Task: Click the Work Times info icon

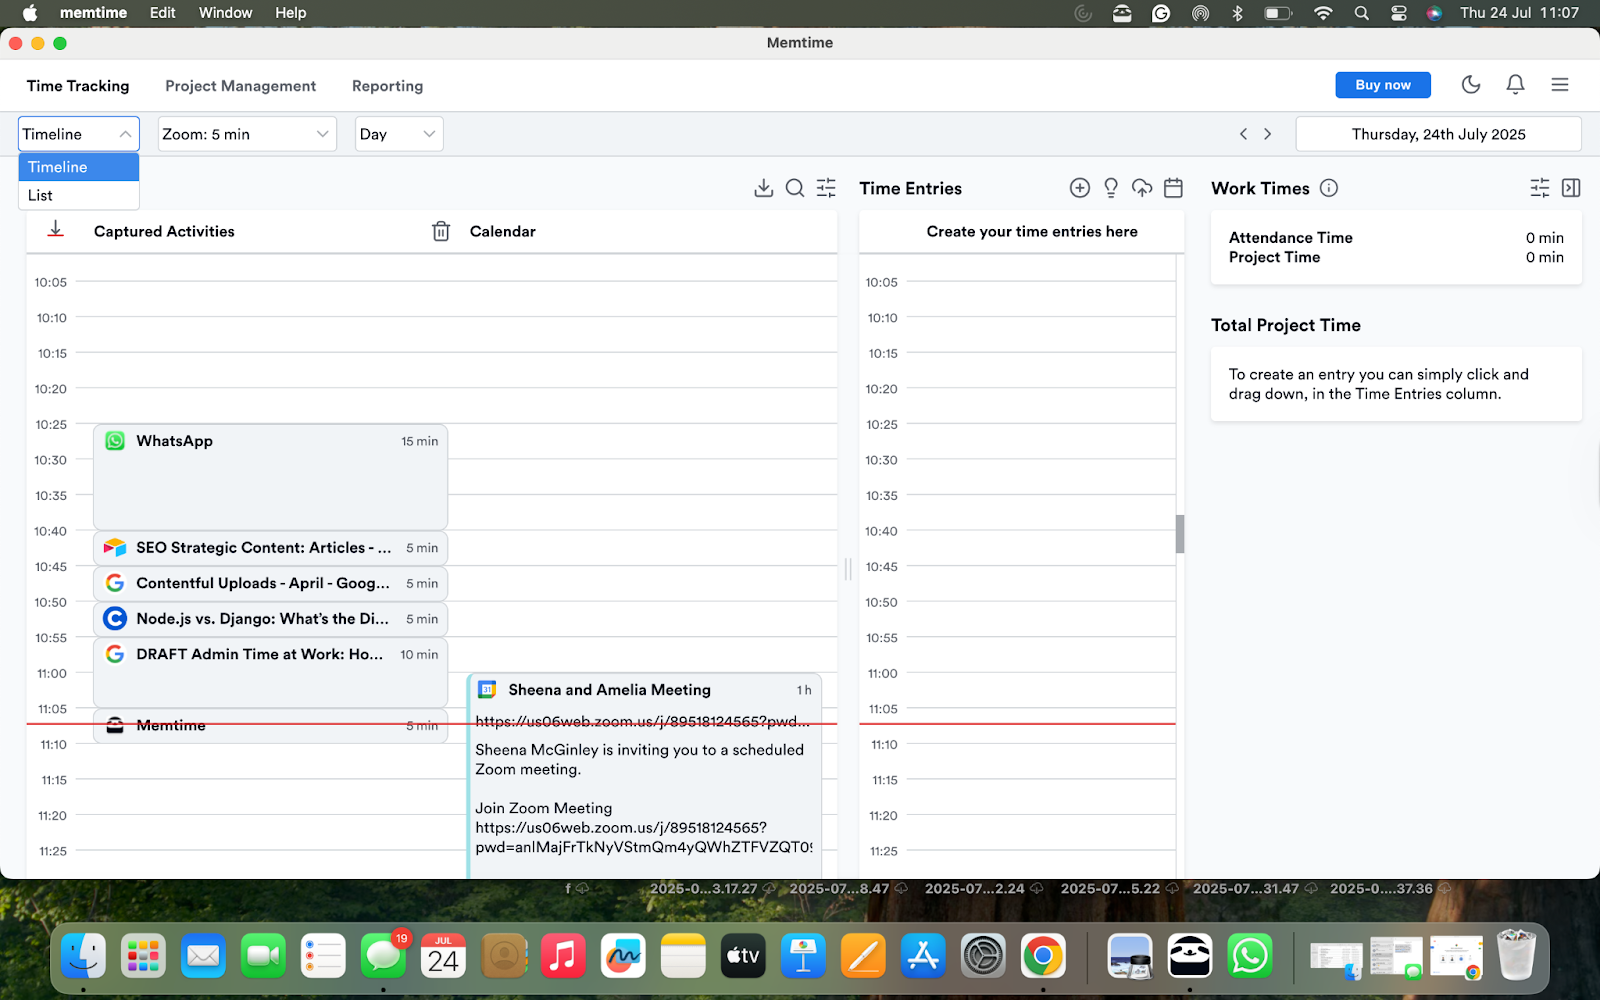Action: 1329,188
